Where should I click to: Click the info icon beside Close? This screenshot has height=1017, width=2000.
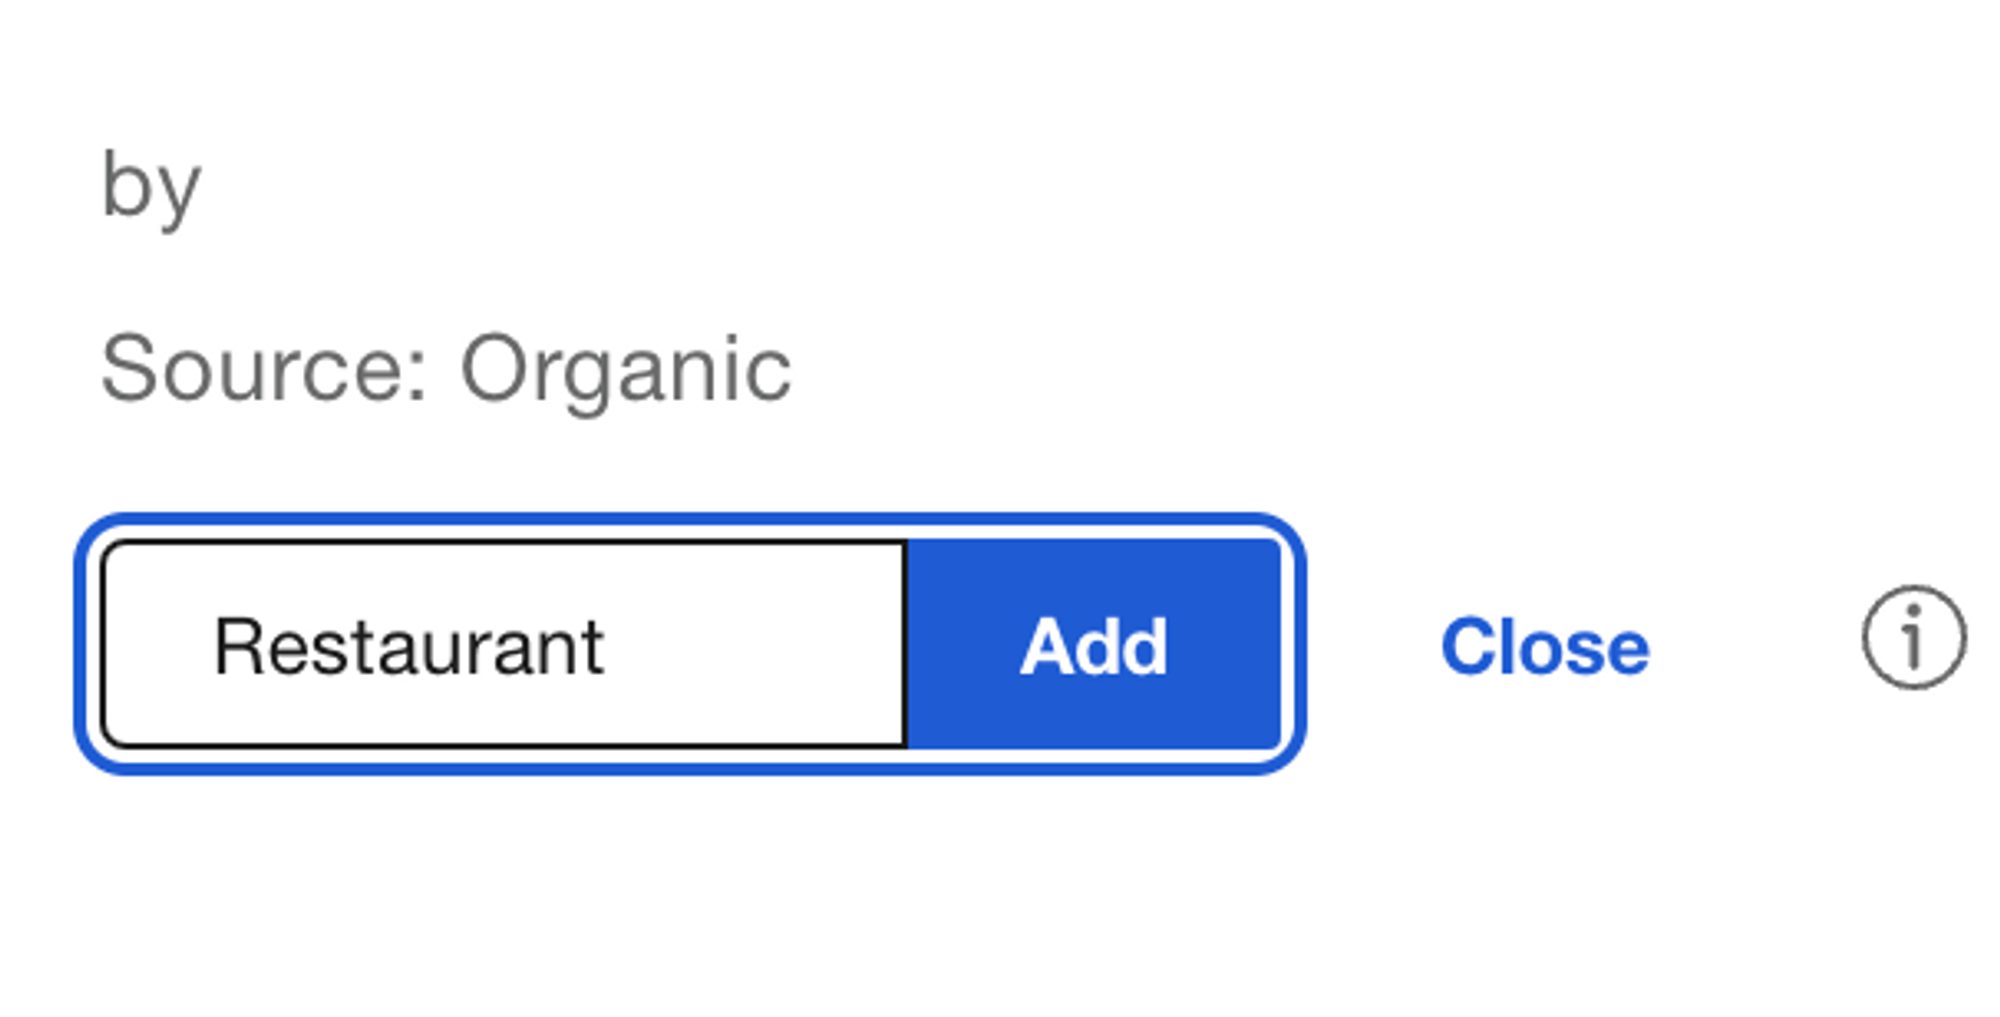pyautogui.click(x=1913, y=638)
